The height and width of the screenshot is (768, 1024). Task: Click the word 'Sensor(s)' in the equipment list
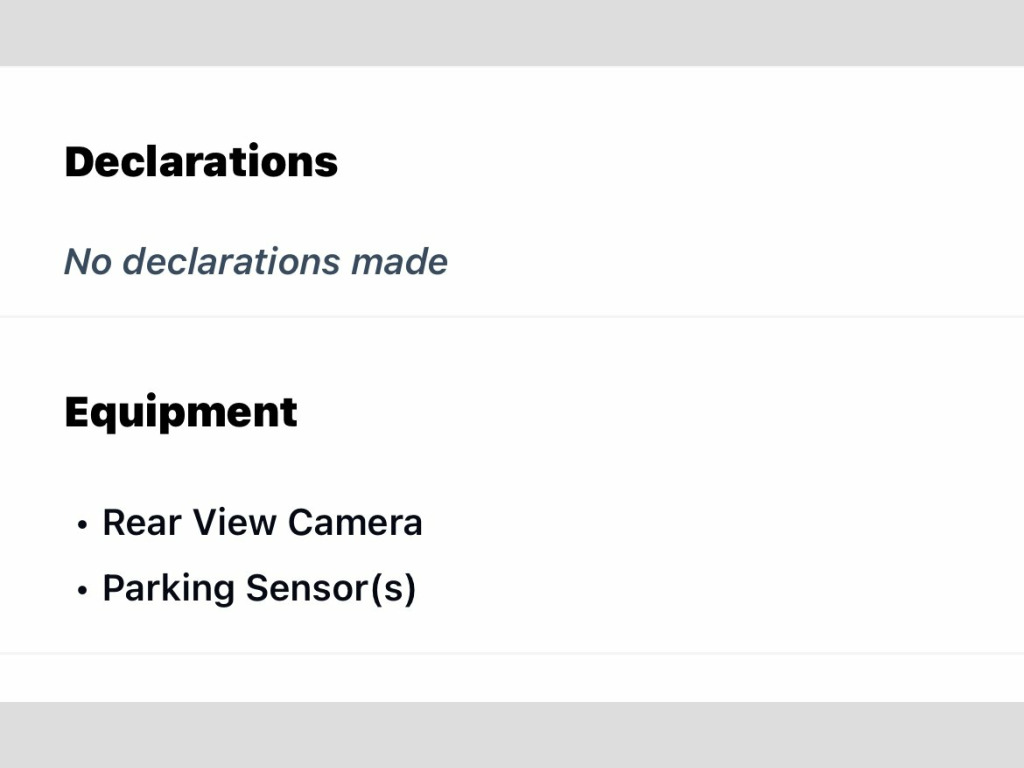point(330,588)
